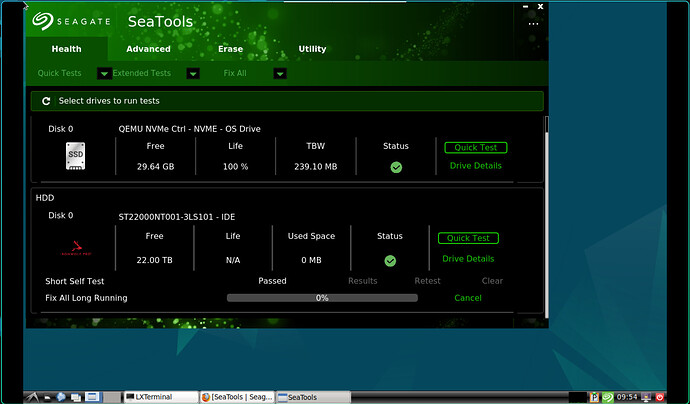This screenshot has width=690, height=404.
Task: Select the SSD drive icon for Disk 0
Action: (x=75, y=156)
